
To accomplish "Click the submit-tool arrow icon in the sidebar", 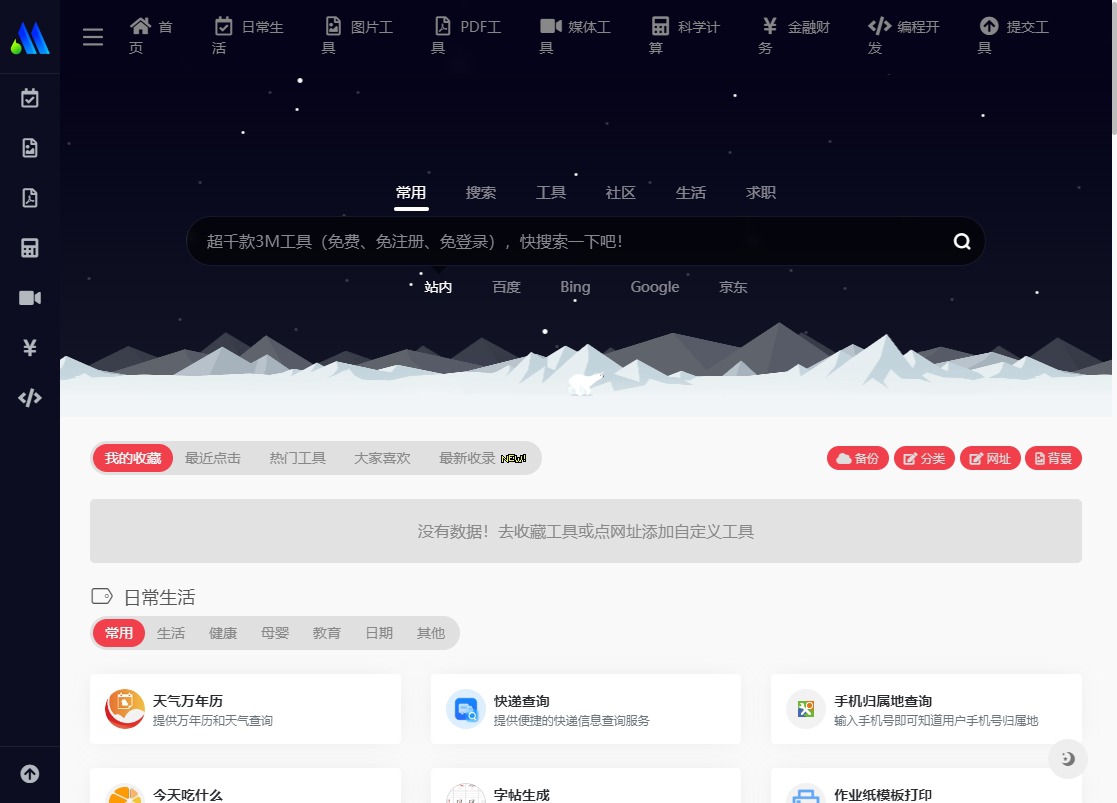I will (30, 774).
